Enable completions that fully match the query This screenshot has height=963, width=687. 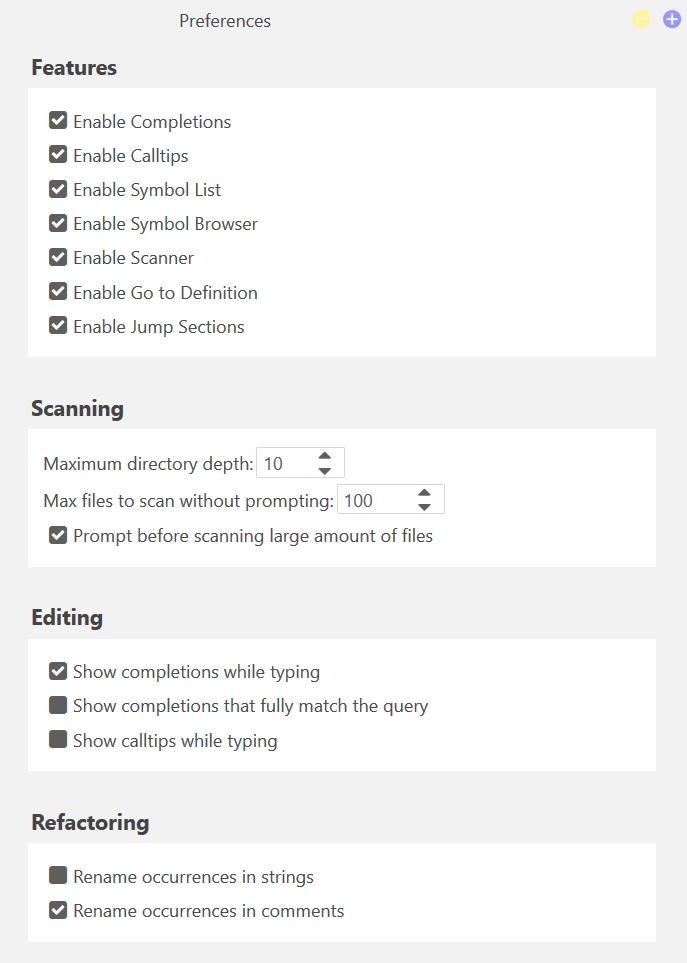tap(58, 705)
